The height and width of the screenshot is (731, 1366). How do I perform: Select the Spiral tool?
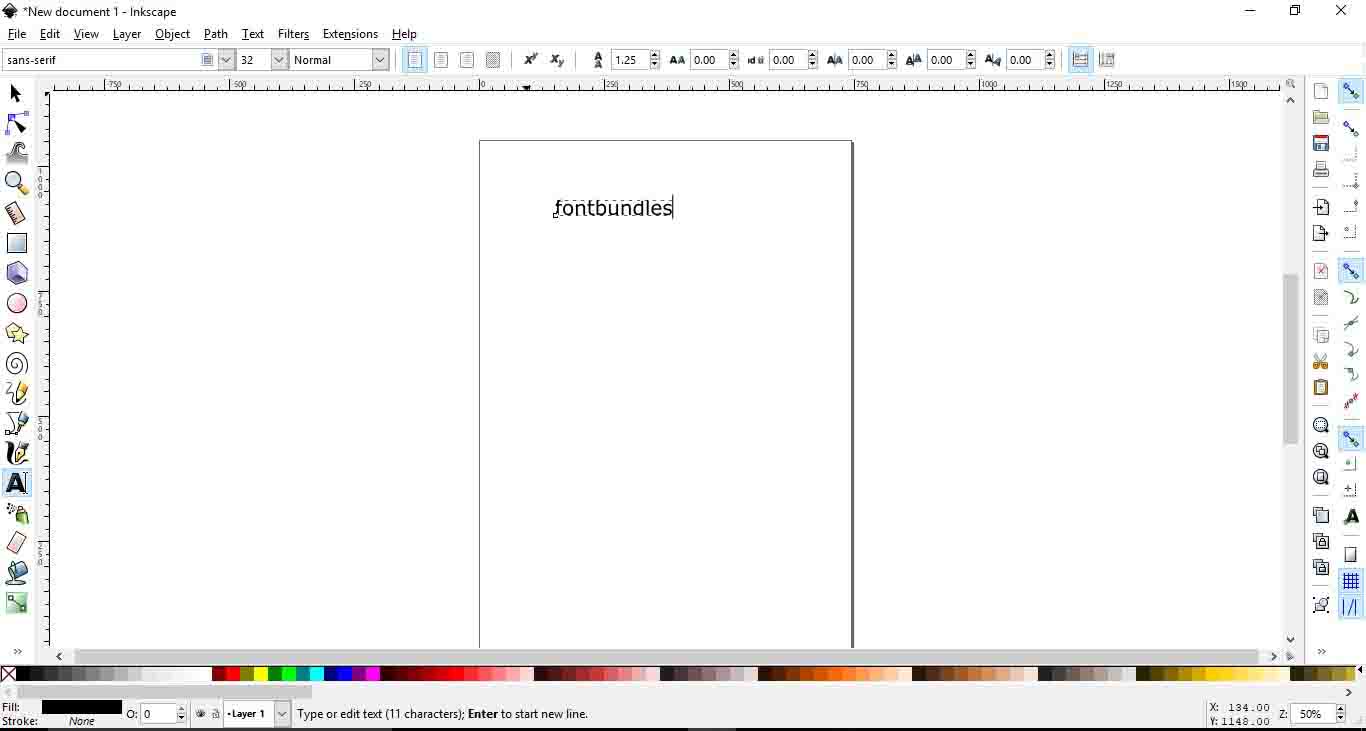16,363
